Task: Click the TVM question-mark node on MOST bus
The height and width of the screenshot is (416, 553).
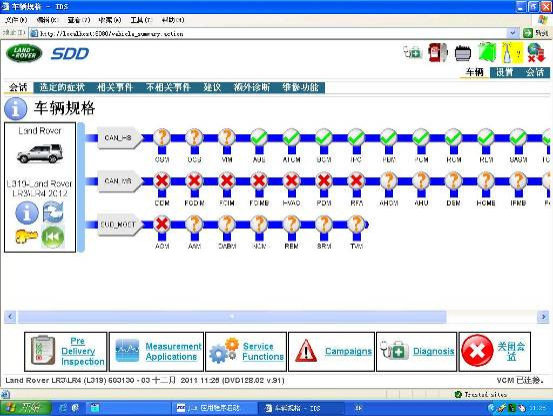Action: pyautogui.click(x=356, y=224)
